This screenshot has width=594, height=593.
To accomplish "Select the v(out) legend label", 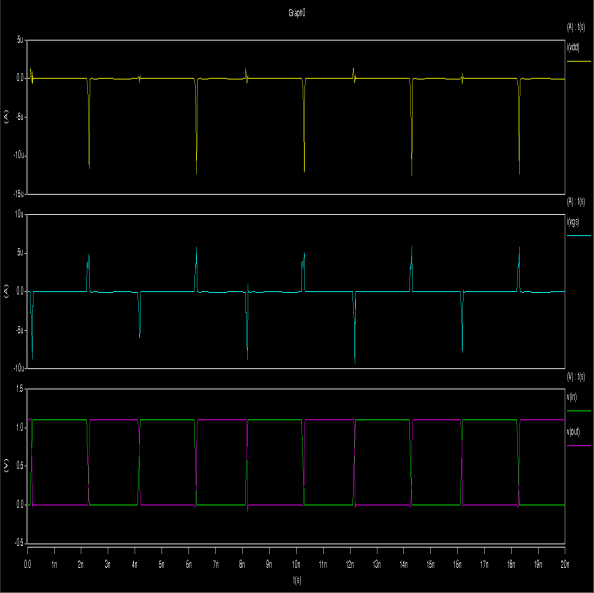I will (574, 432).
